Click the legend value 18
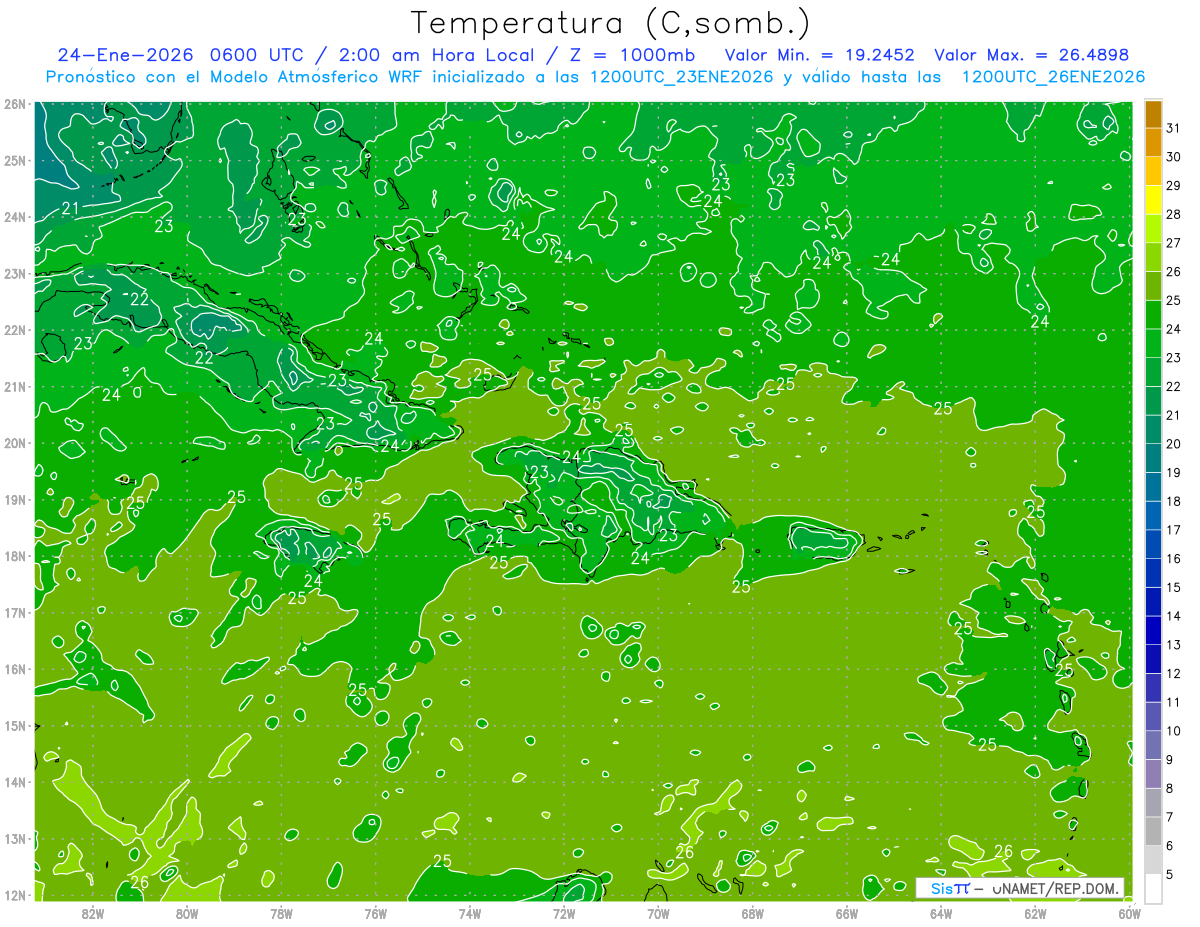 [x=1173, y=502]
